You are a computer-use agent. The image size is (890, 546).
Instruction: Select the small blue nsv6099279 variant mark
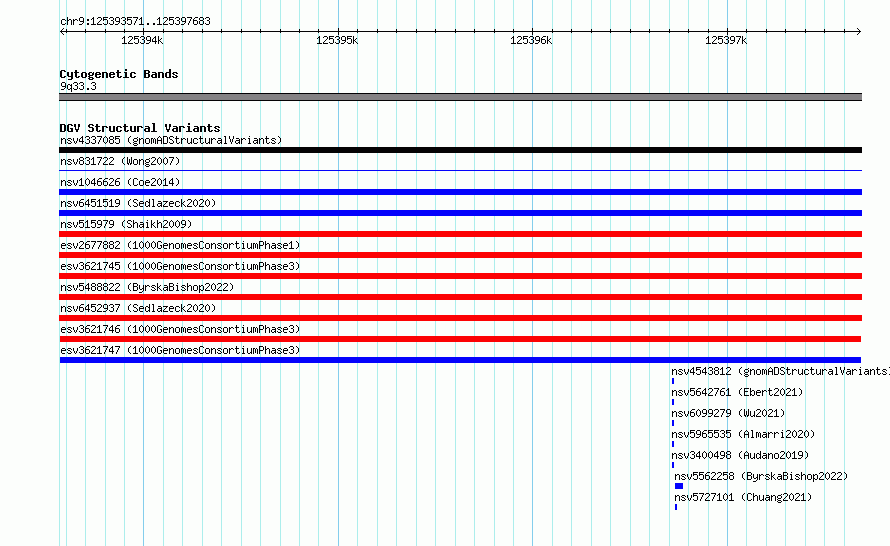(x=673, y=423)
